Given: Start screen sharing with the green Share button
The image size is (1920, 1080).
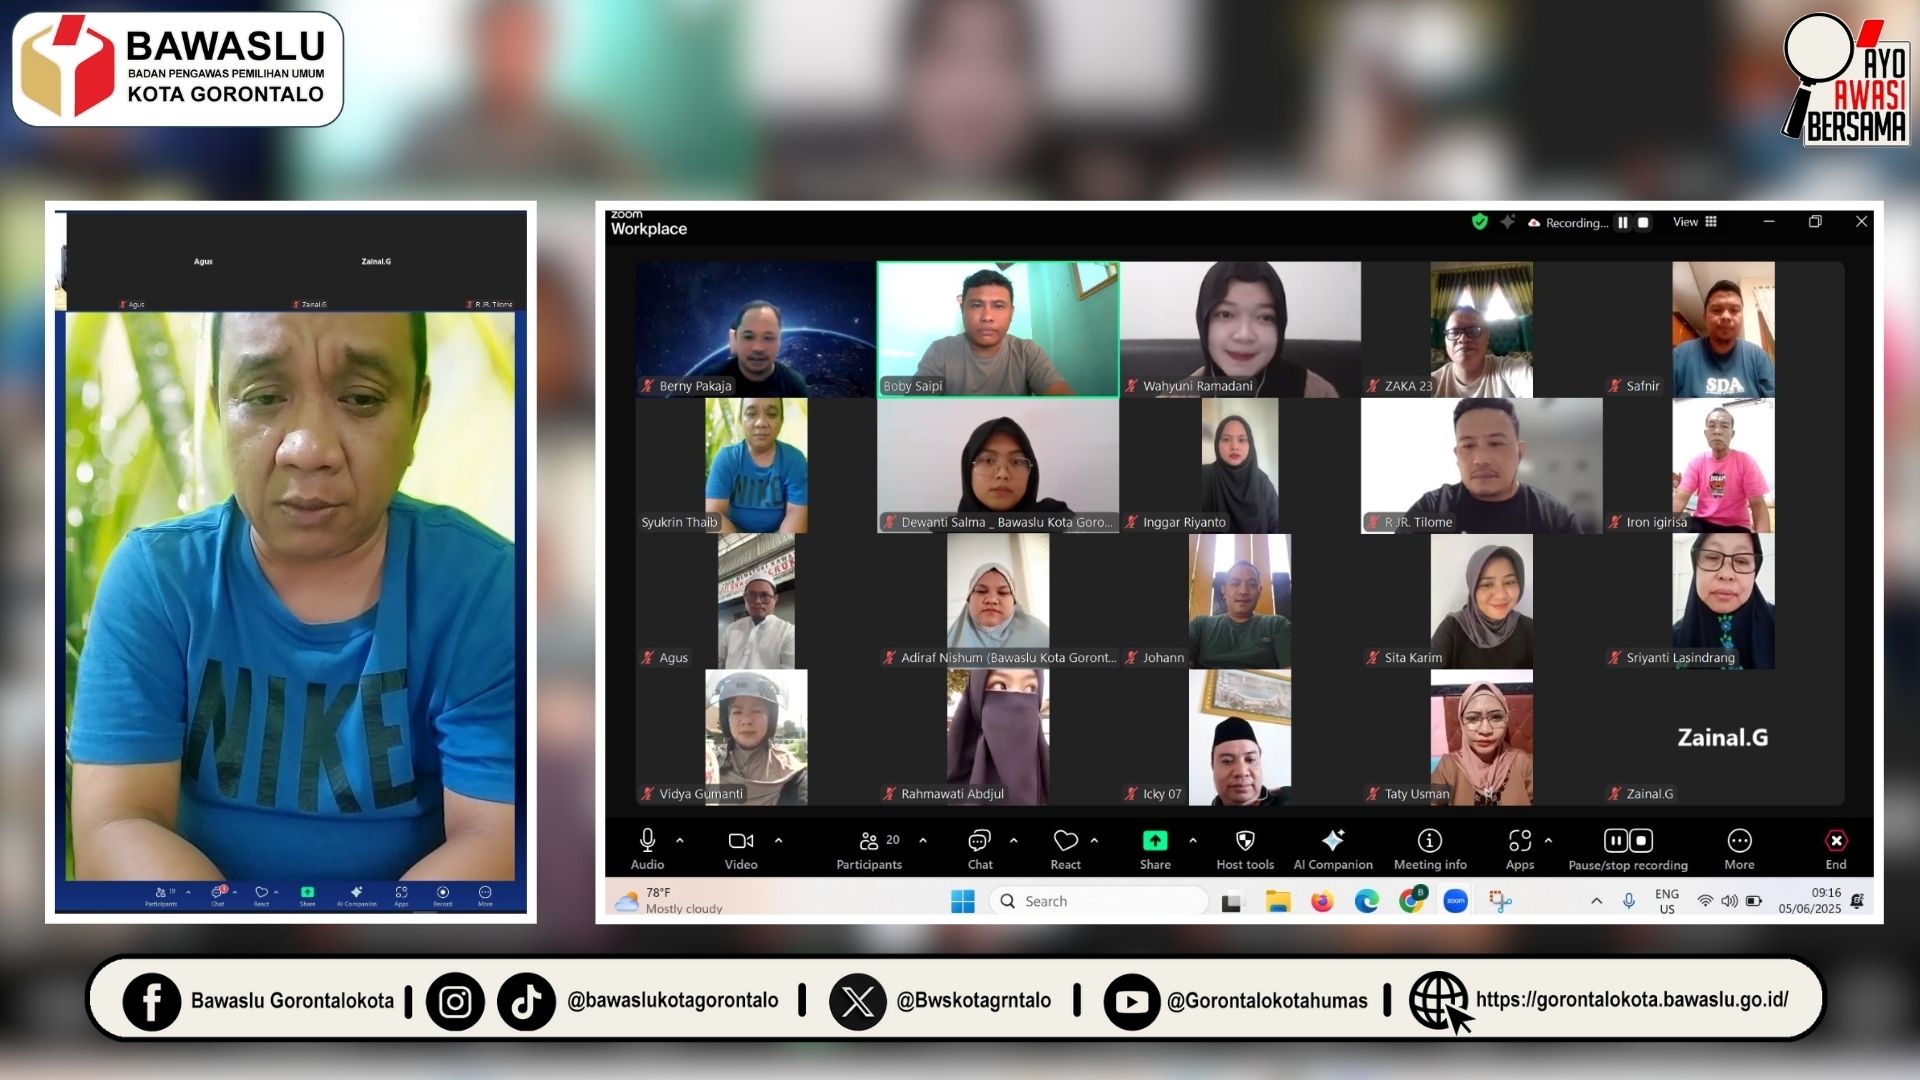Looking at the screenshot, I should (x=1155, y=849).
